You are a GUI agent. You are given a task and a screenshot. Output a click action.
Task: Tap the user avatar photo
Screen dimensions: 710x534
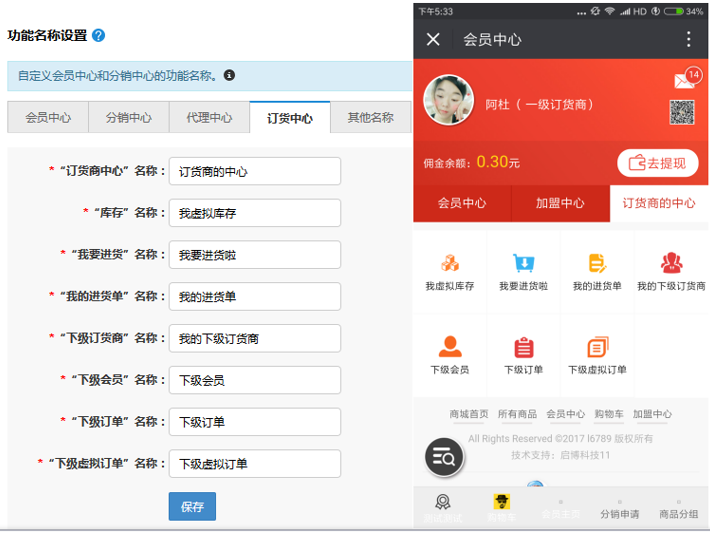[448, 101]
